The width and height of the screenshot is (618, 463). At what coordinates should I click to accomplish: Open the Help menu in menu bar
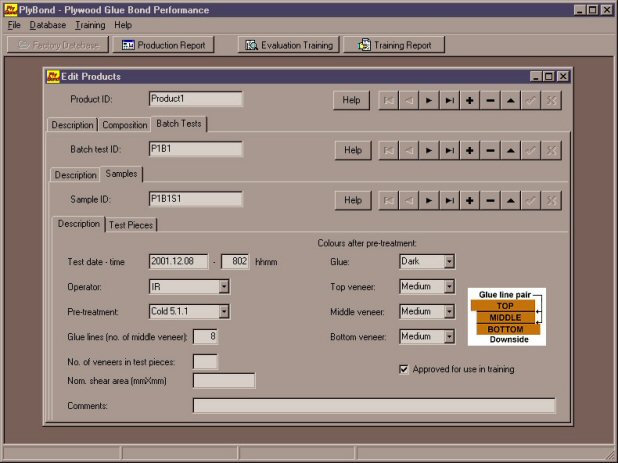point(123,25)
